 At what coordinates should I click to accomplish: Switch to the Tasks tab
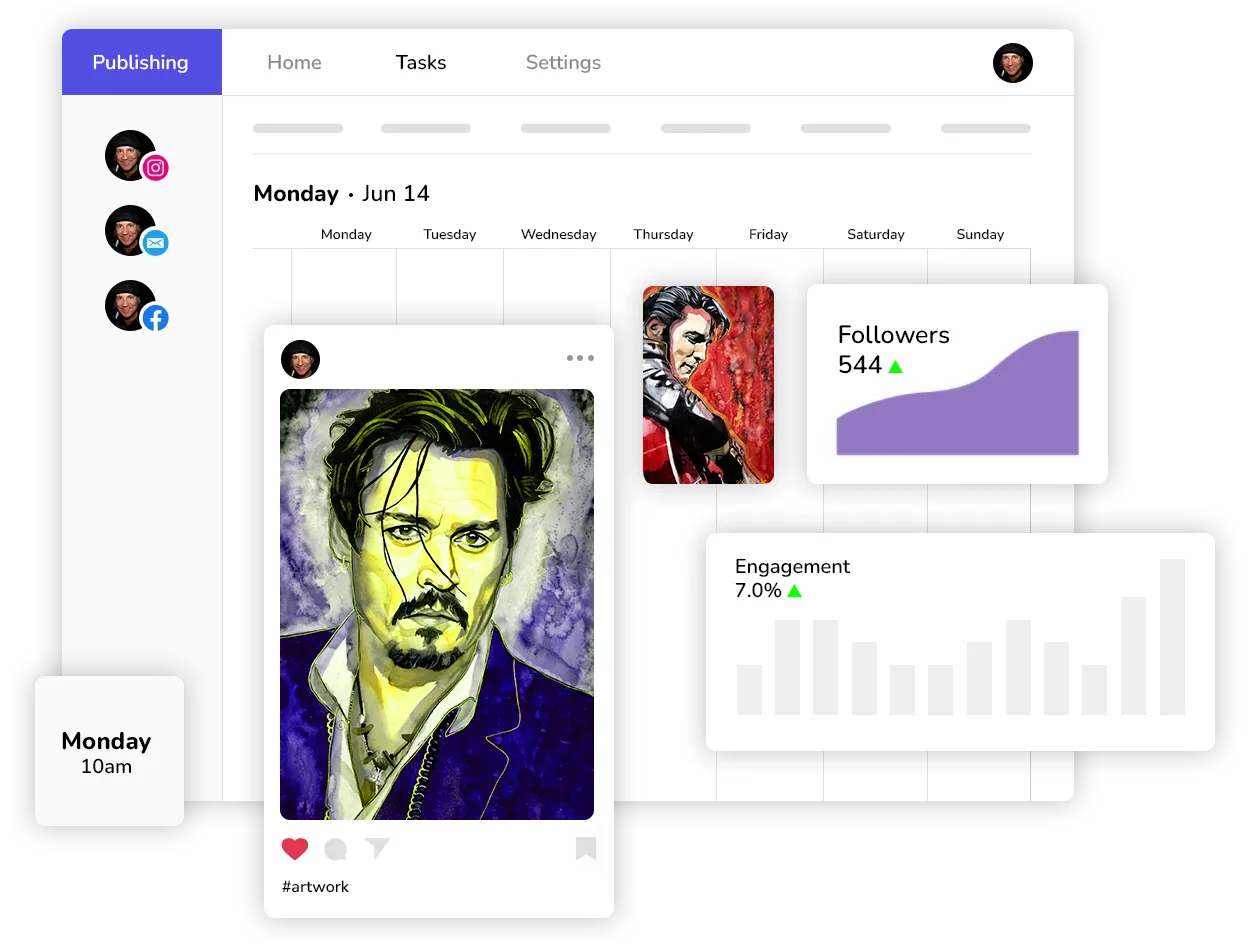pyautogui.click(x=421, y=62)
